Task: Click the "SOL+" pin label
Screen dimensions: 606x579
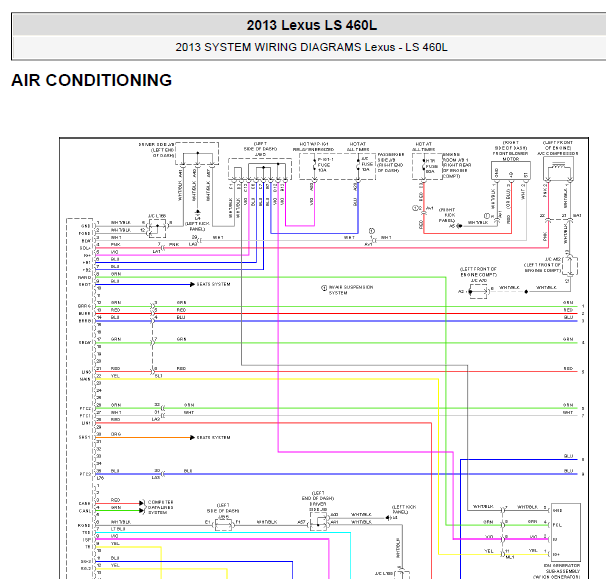Action: pyautogui.click(x=85, y=248)
